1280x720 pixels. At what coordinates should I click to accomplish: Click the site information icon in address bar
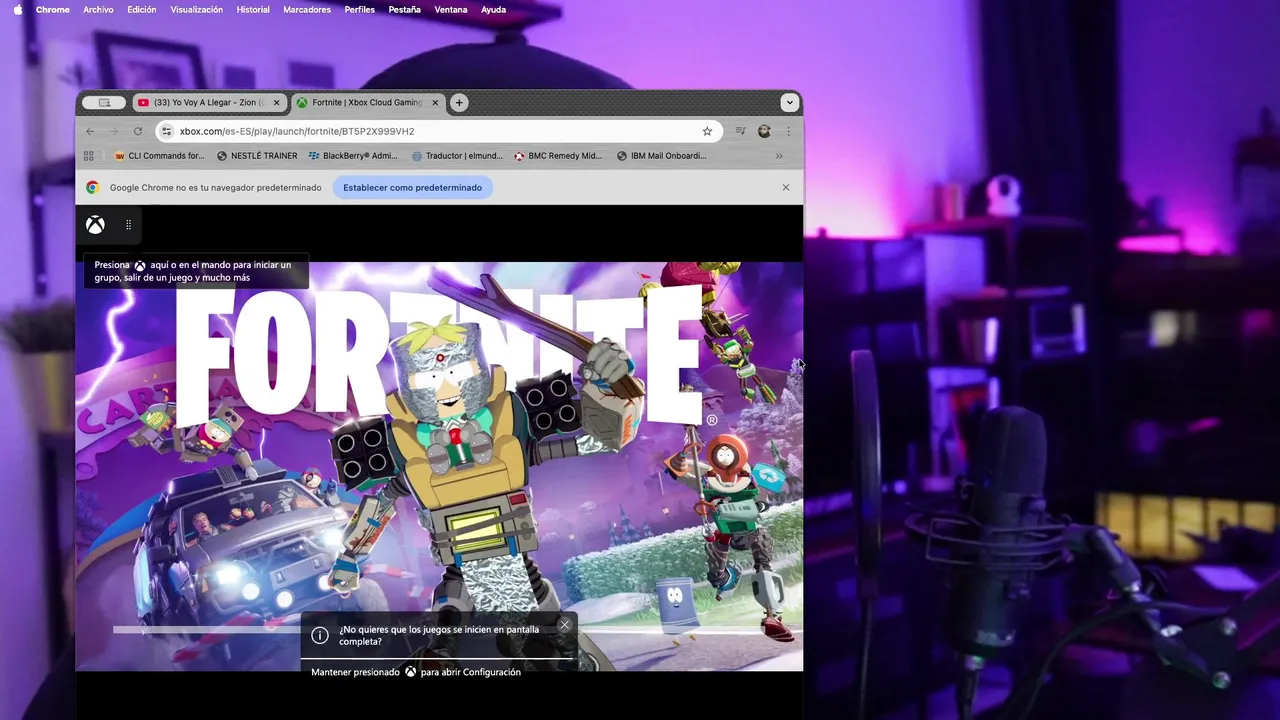167,131
